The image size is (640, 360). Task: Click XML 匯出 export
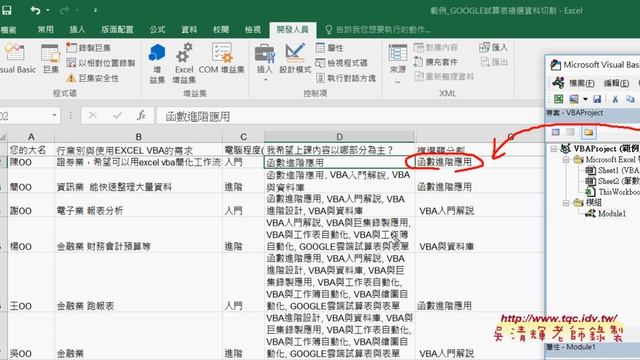coord(493,62)
